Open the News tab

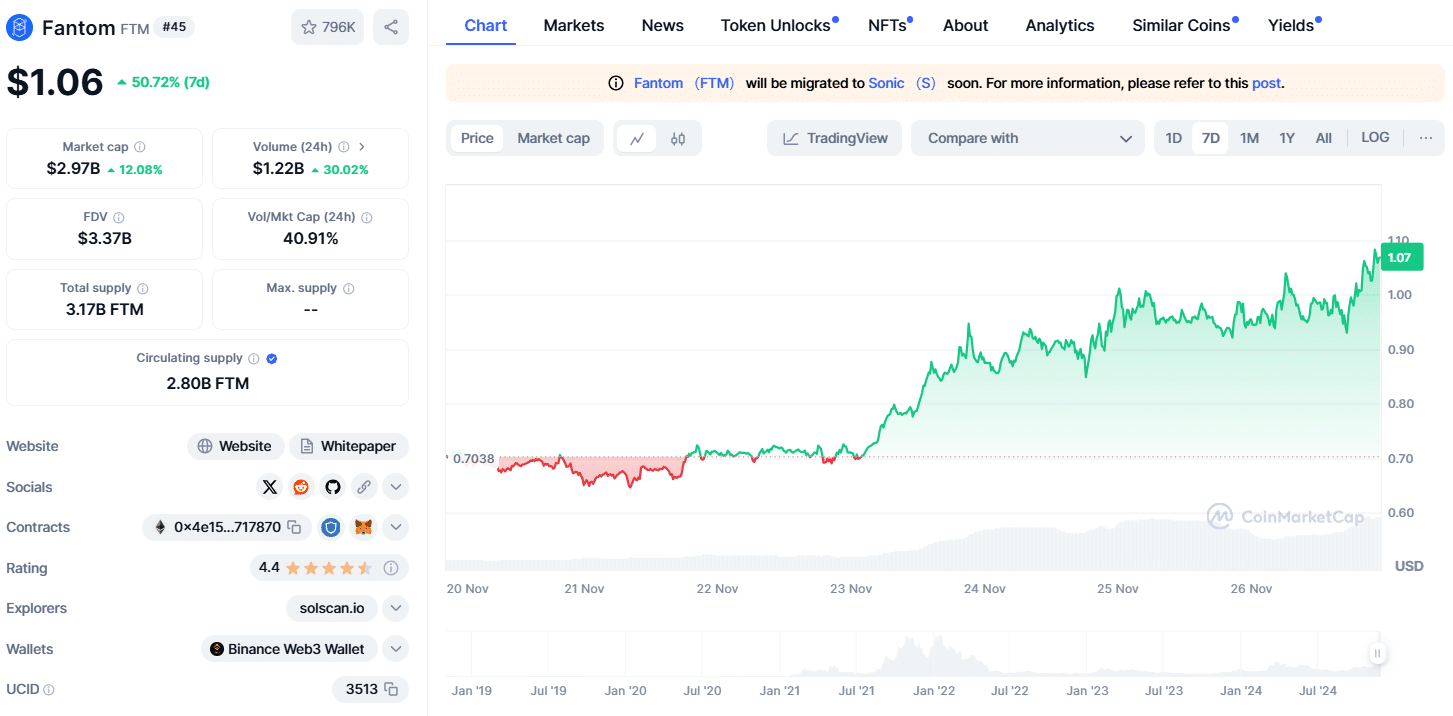pyautogui.click(x=663, y=25)
